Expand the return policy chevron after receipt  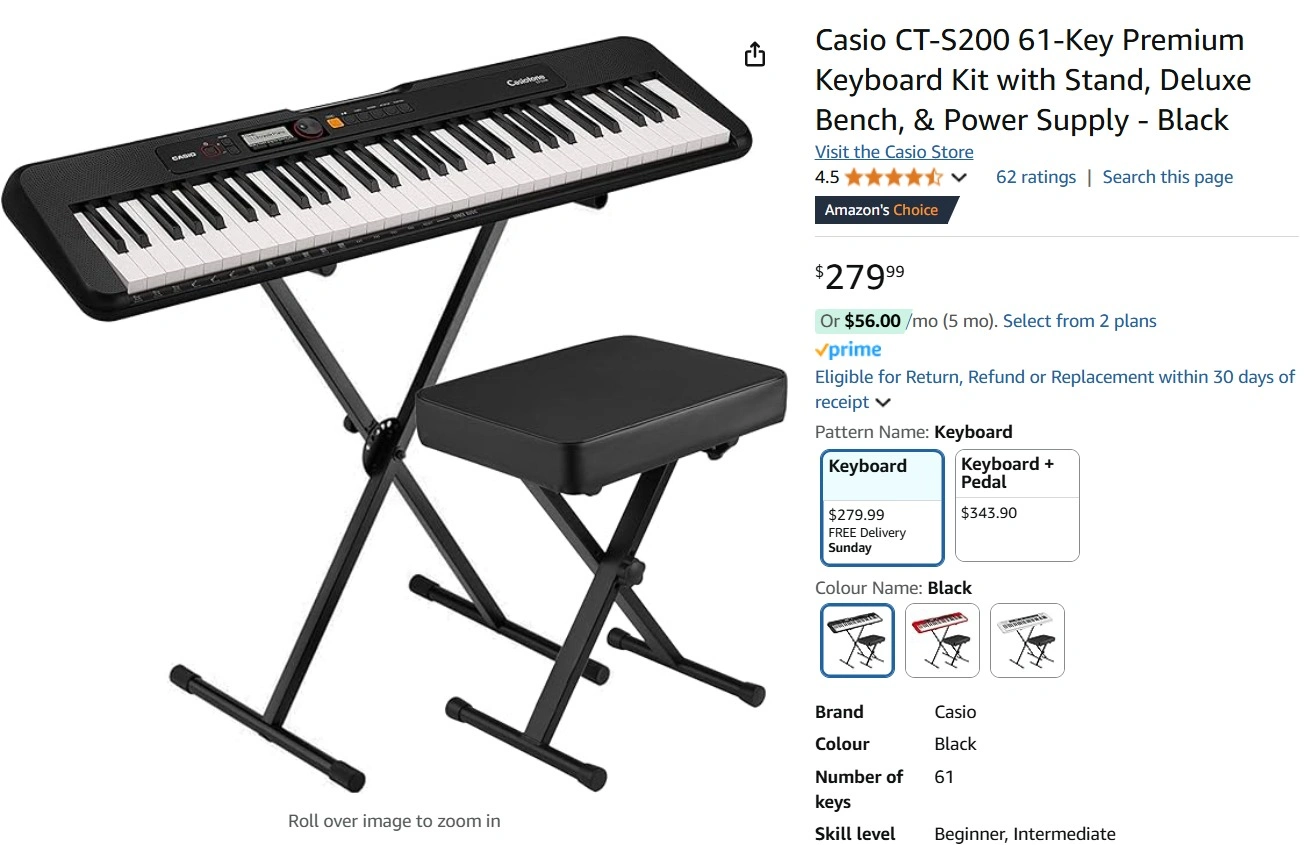(883, 403)
